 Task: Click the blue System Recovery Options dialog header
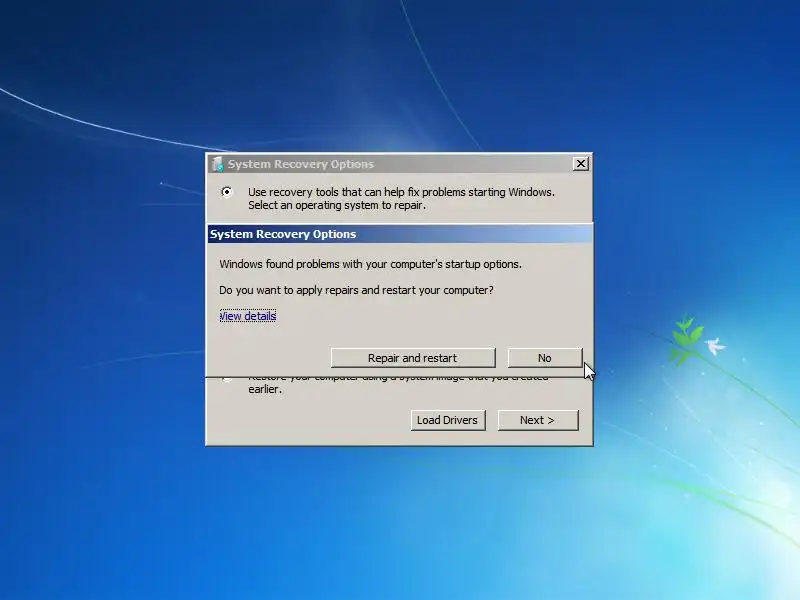pyautogui.click(x=400, y=234)
